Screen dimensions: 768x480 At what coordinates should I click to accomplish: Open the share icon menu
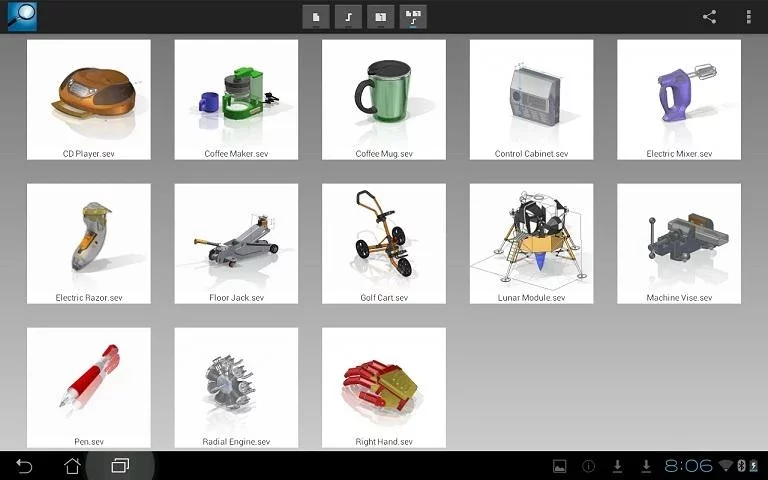(709, 17)
